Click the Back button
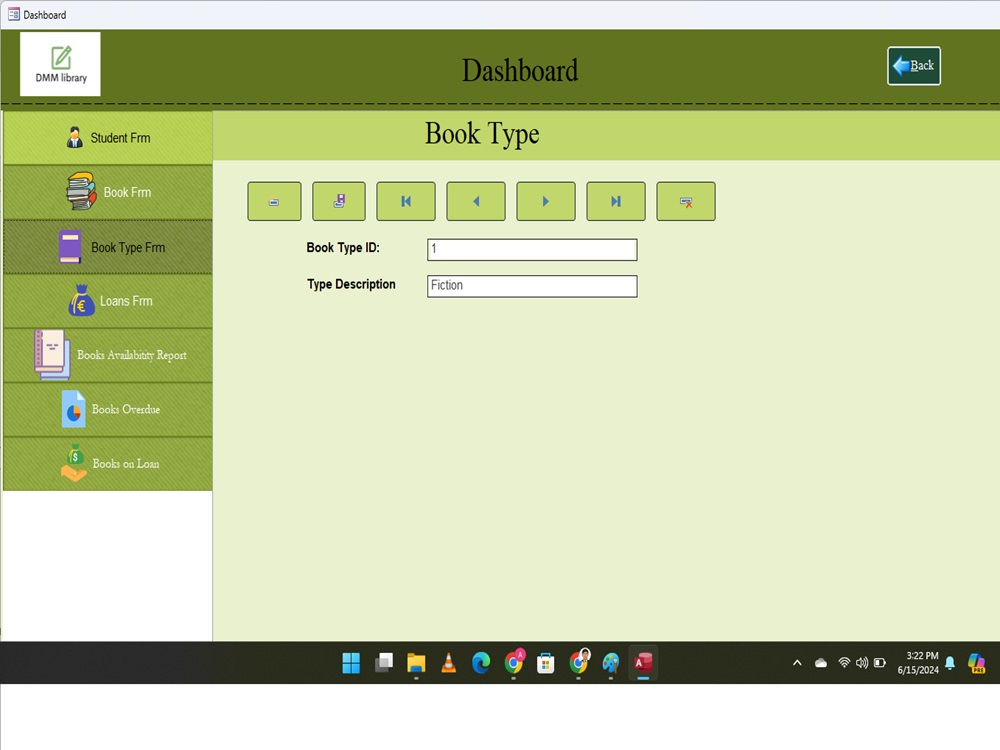Viewport: 1000px width, 750px height. tap(913, 66)
